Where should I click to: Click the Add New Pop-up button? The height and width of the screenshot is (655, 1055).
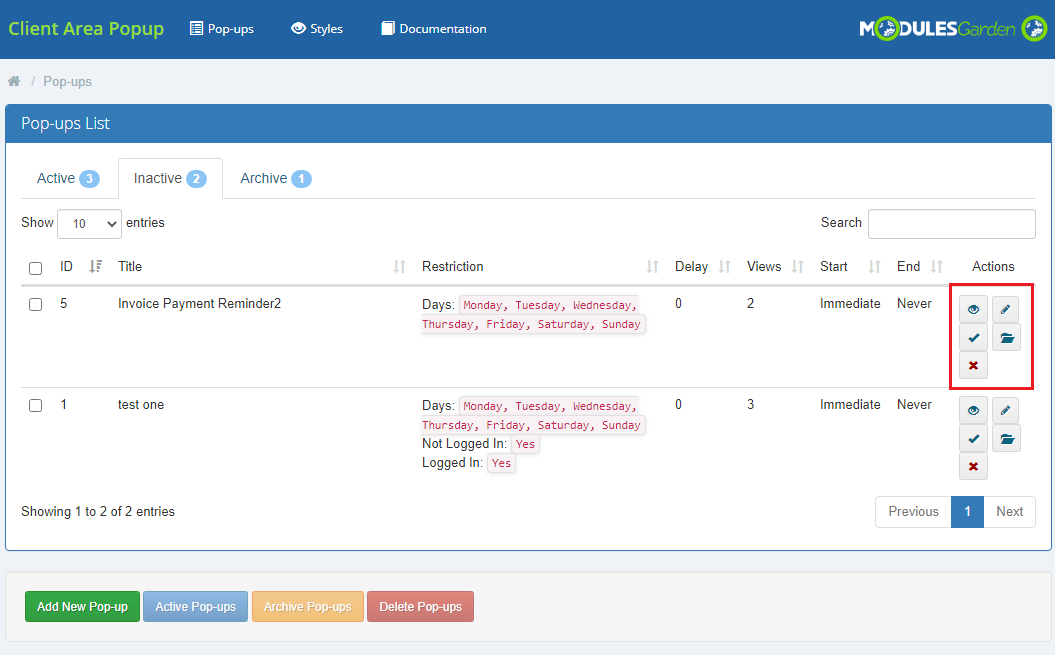[x=82, y=607]
